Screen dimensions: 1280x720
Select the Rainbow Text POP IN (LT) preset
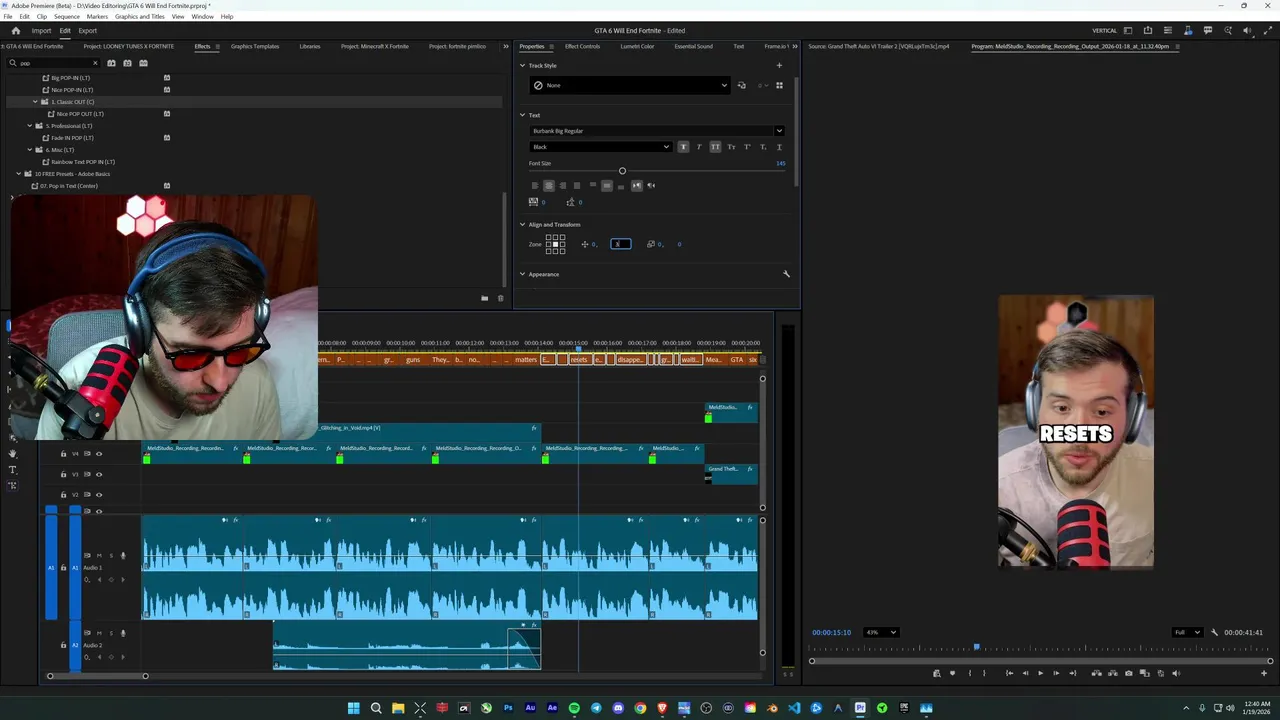(84, 162)
